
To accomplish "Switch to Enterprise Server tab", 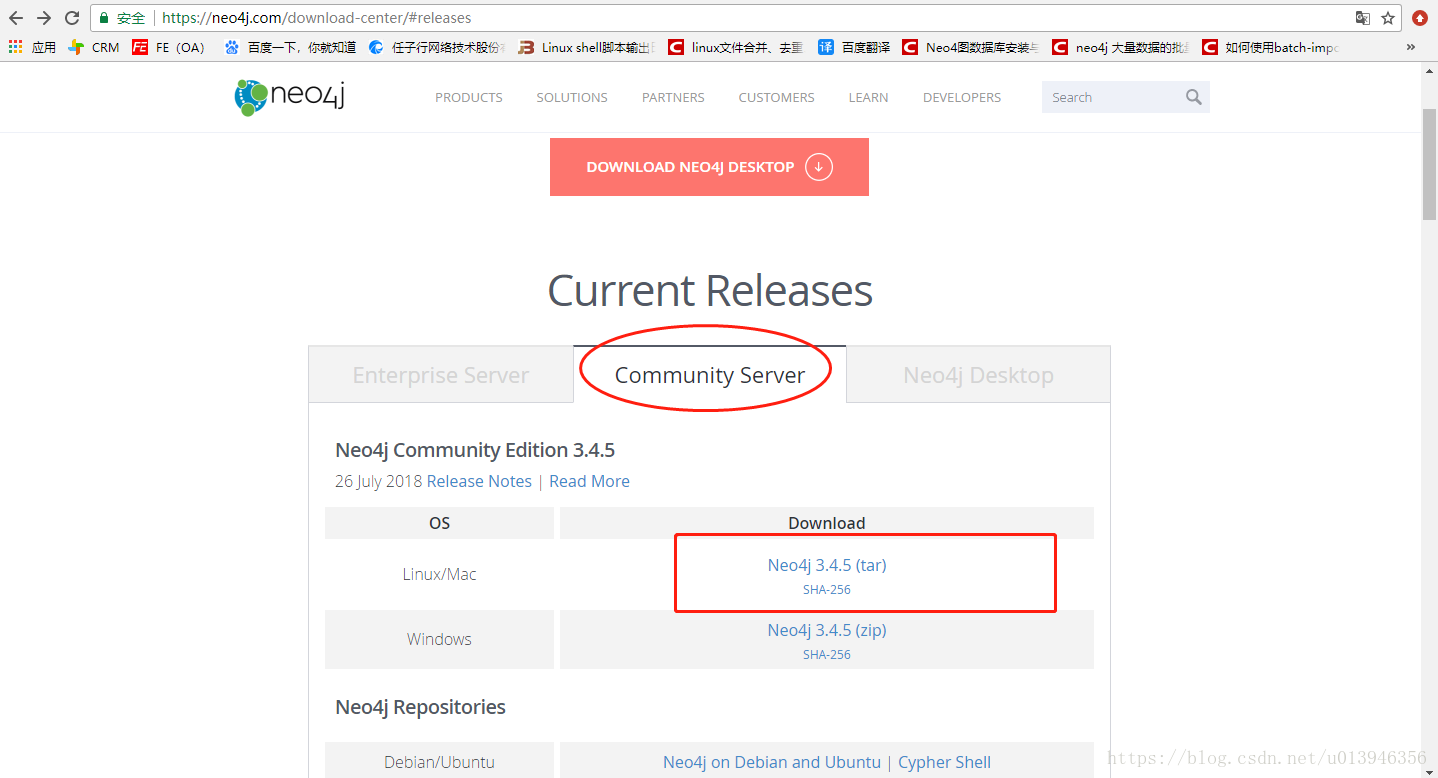I will pos(441,375).
